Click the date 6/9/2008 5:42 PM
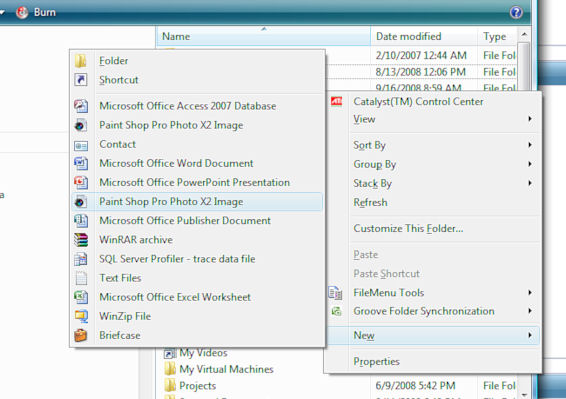 click(415, 386)
